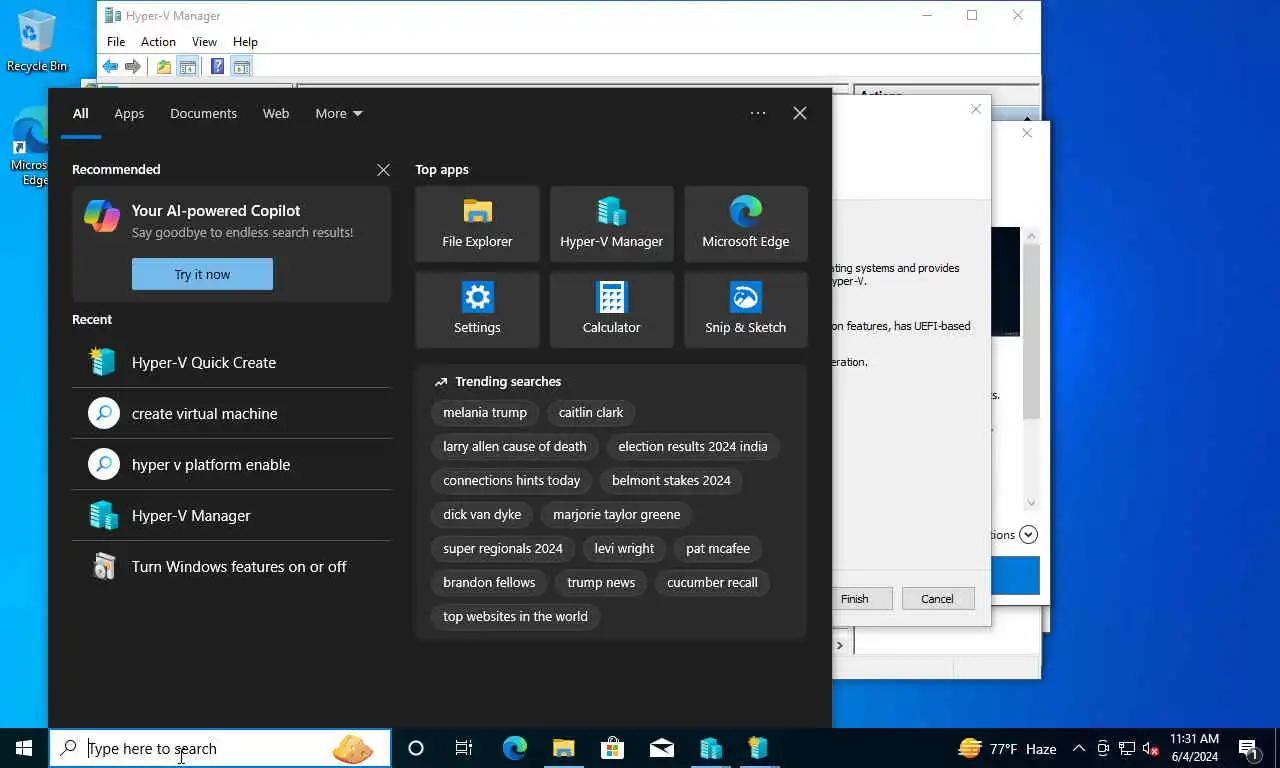Open View menu in Hyper-V Manager
The image size is (1280, 768).
tap(204, 42)
